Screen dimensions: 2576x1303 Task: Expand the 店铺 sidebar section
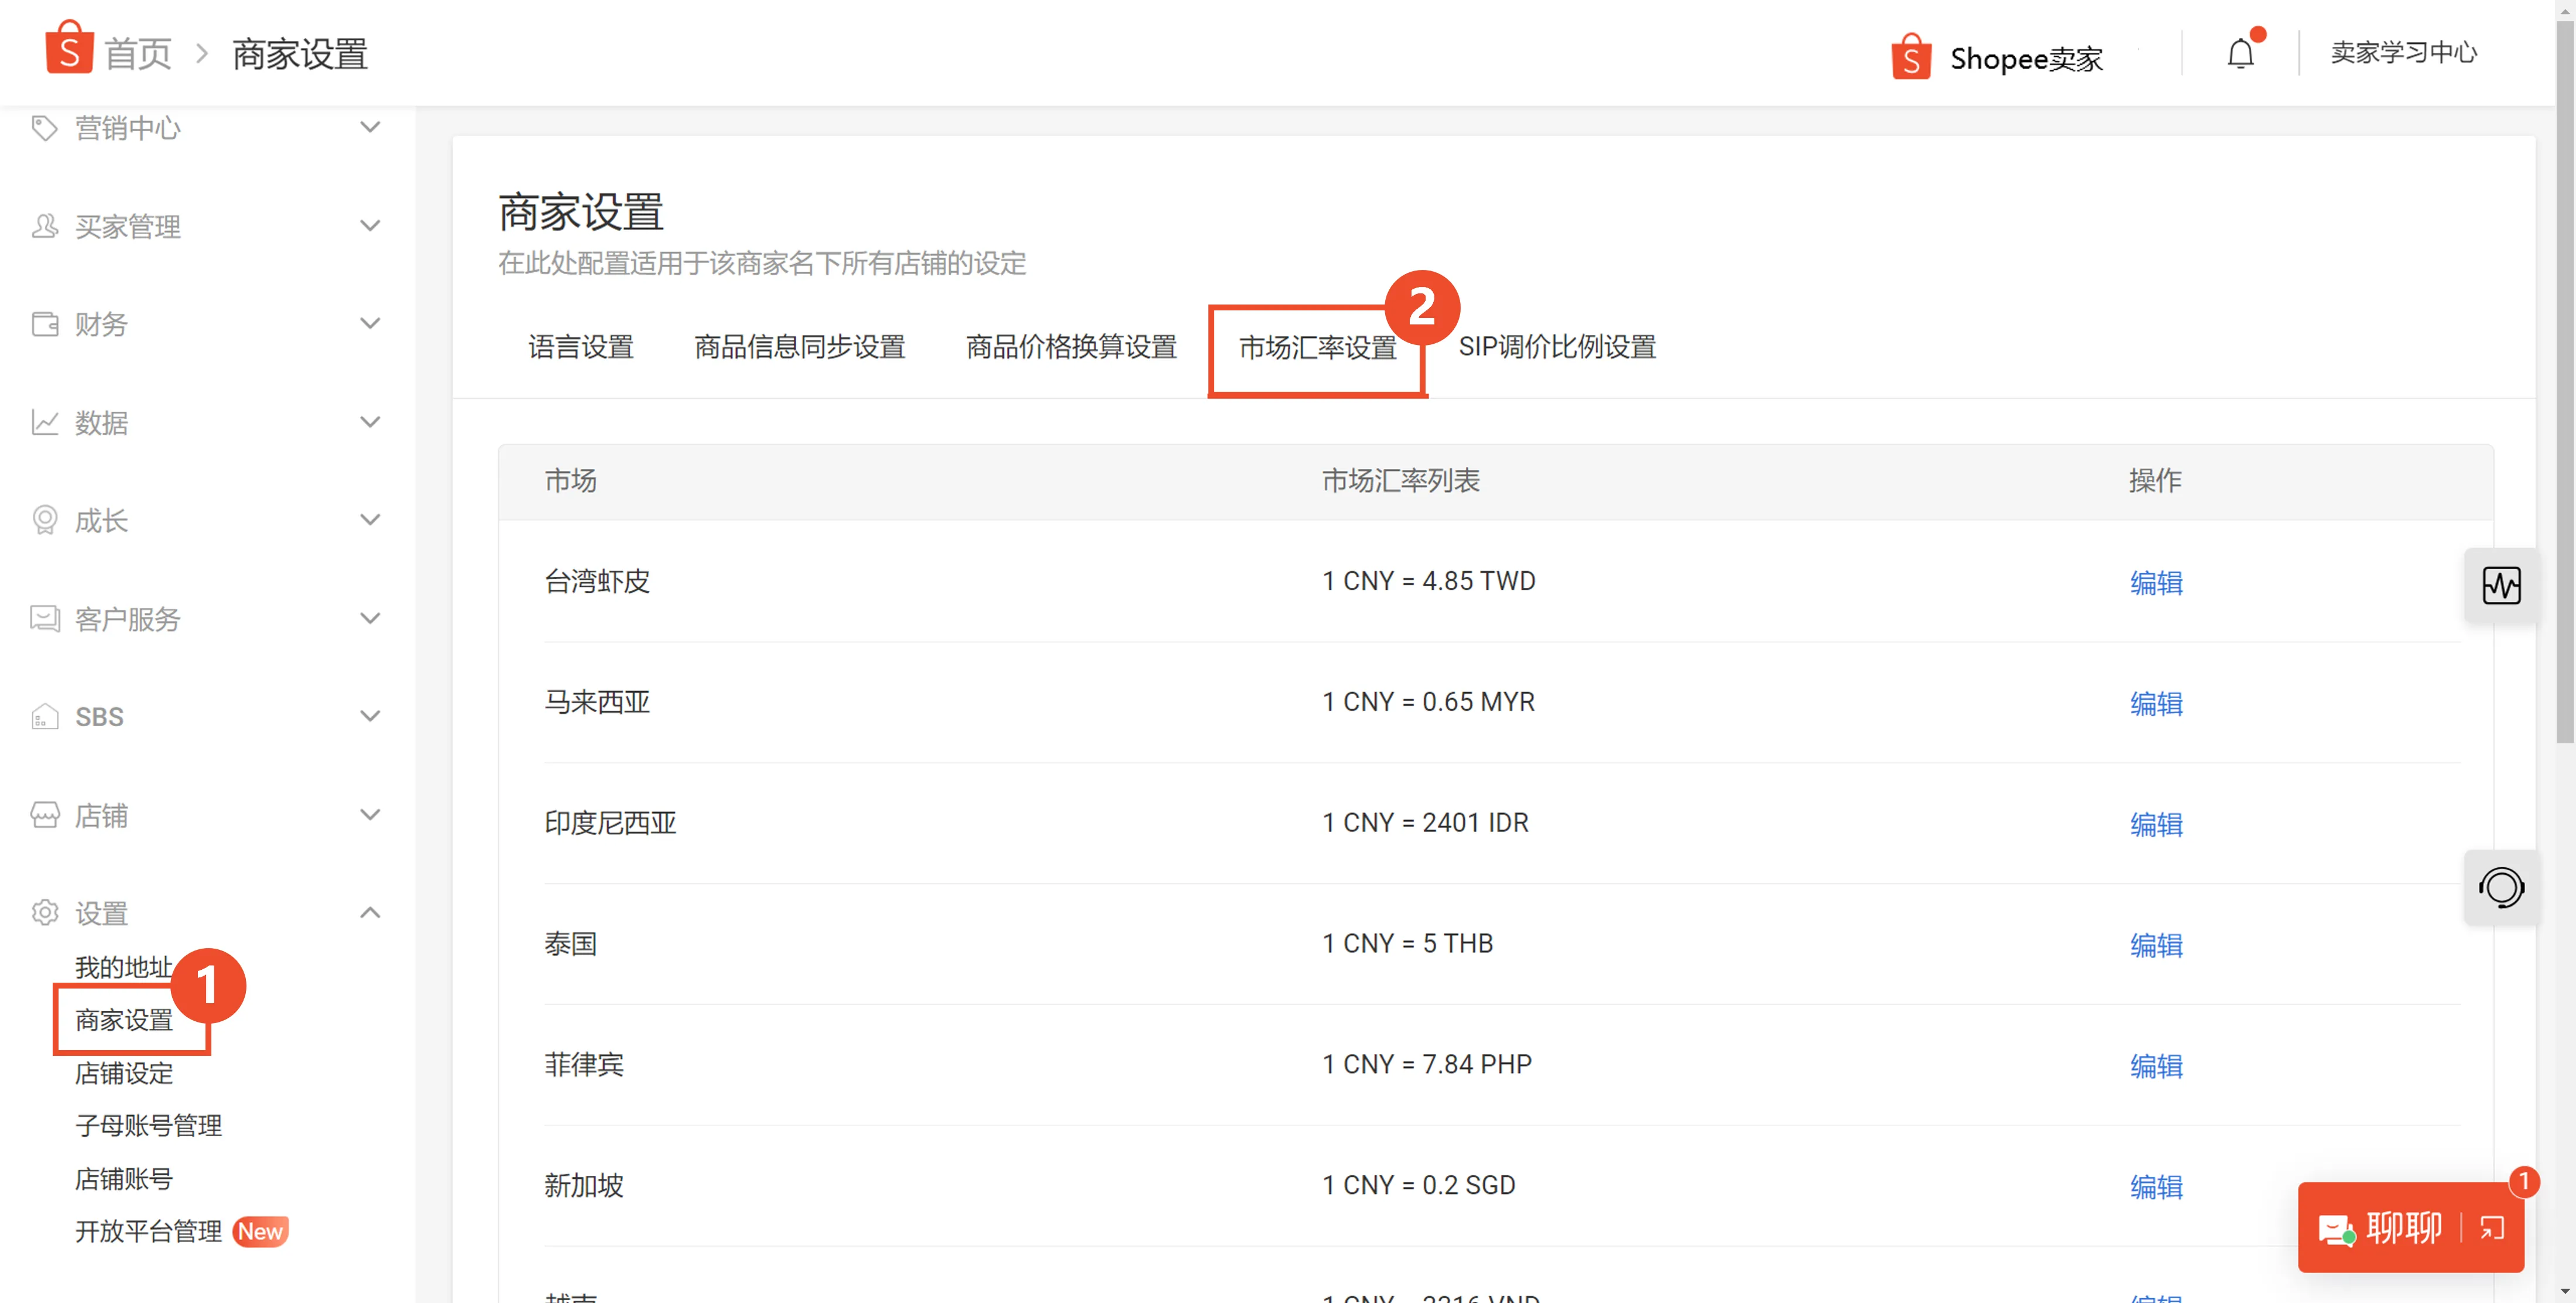click(369, 814)
